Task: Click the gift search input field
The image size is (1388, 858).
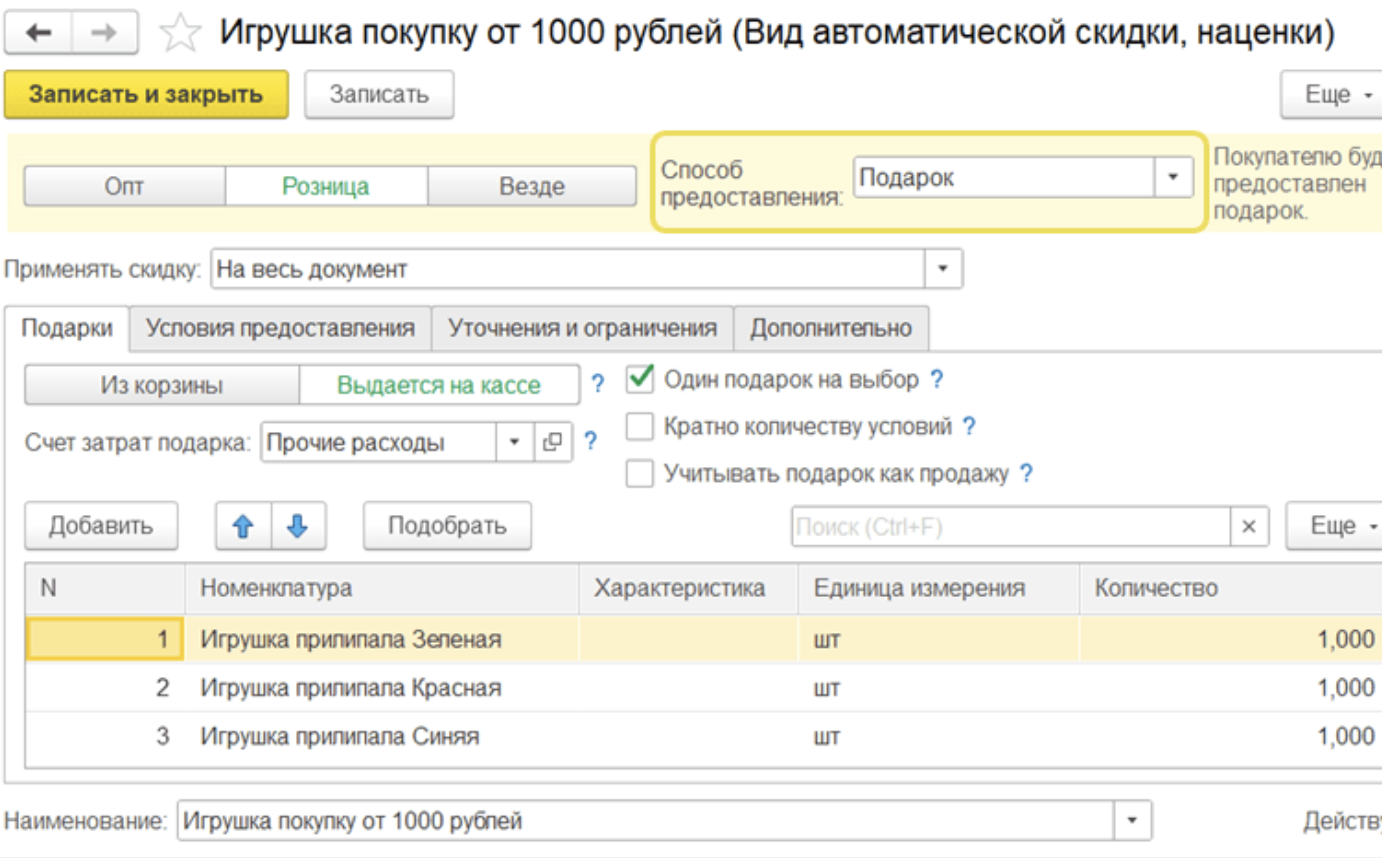Action: click(x=1010, y=526)
